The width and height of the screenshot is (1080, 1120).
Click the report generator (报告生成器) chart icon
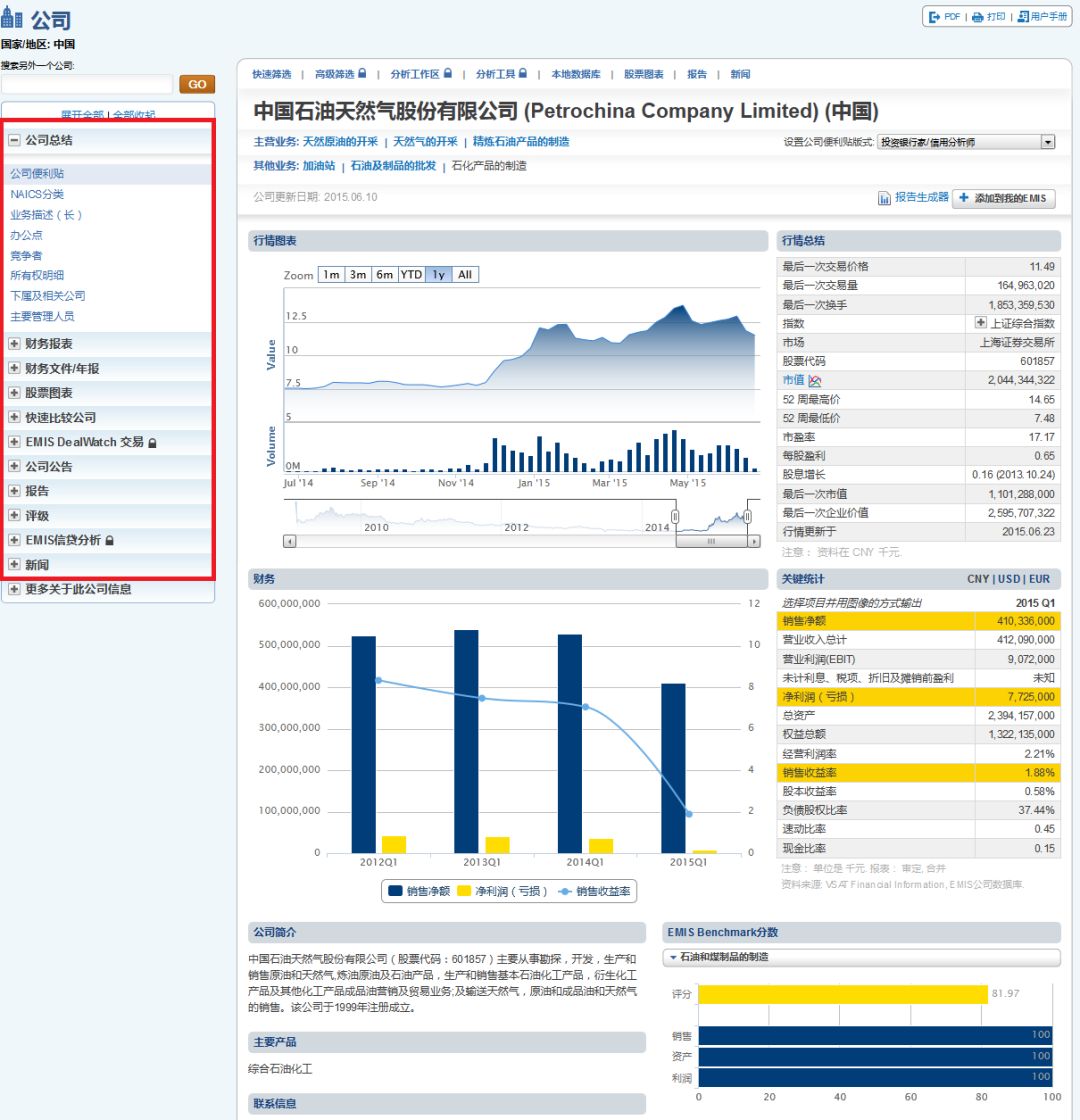point(884,198)
